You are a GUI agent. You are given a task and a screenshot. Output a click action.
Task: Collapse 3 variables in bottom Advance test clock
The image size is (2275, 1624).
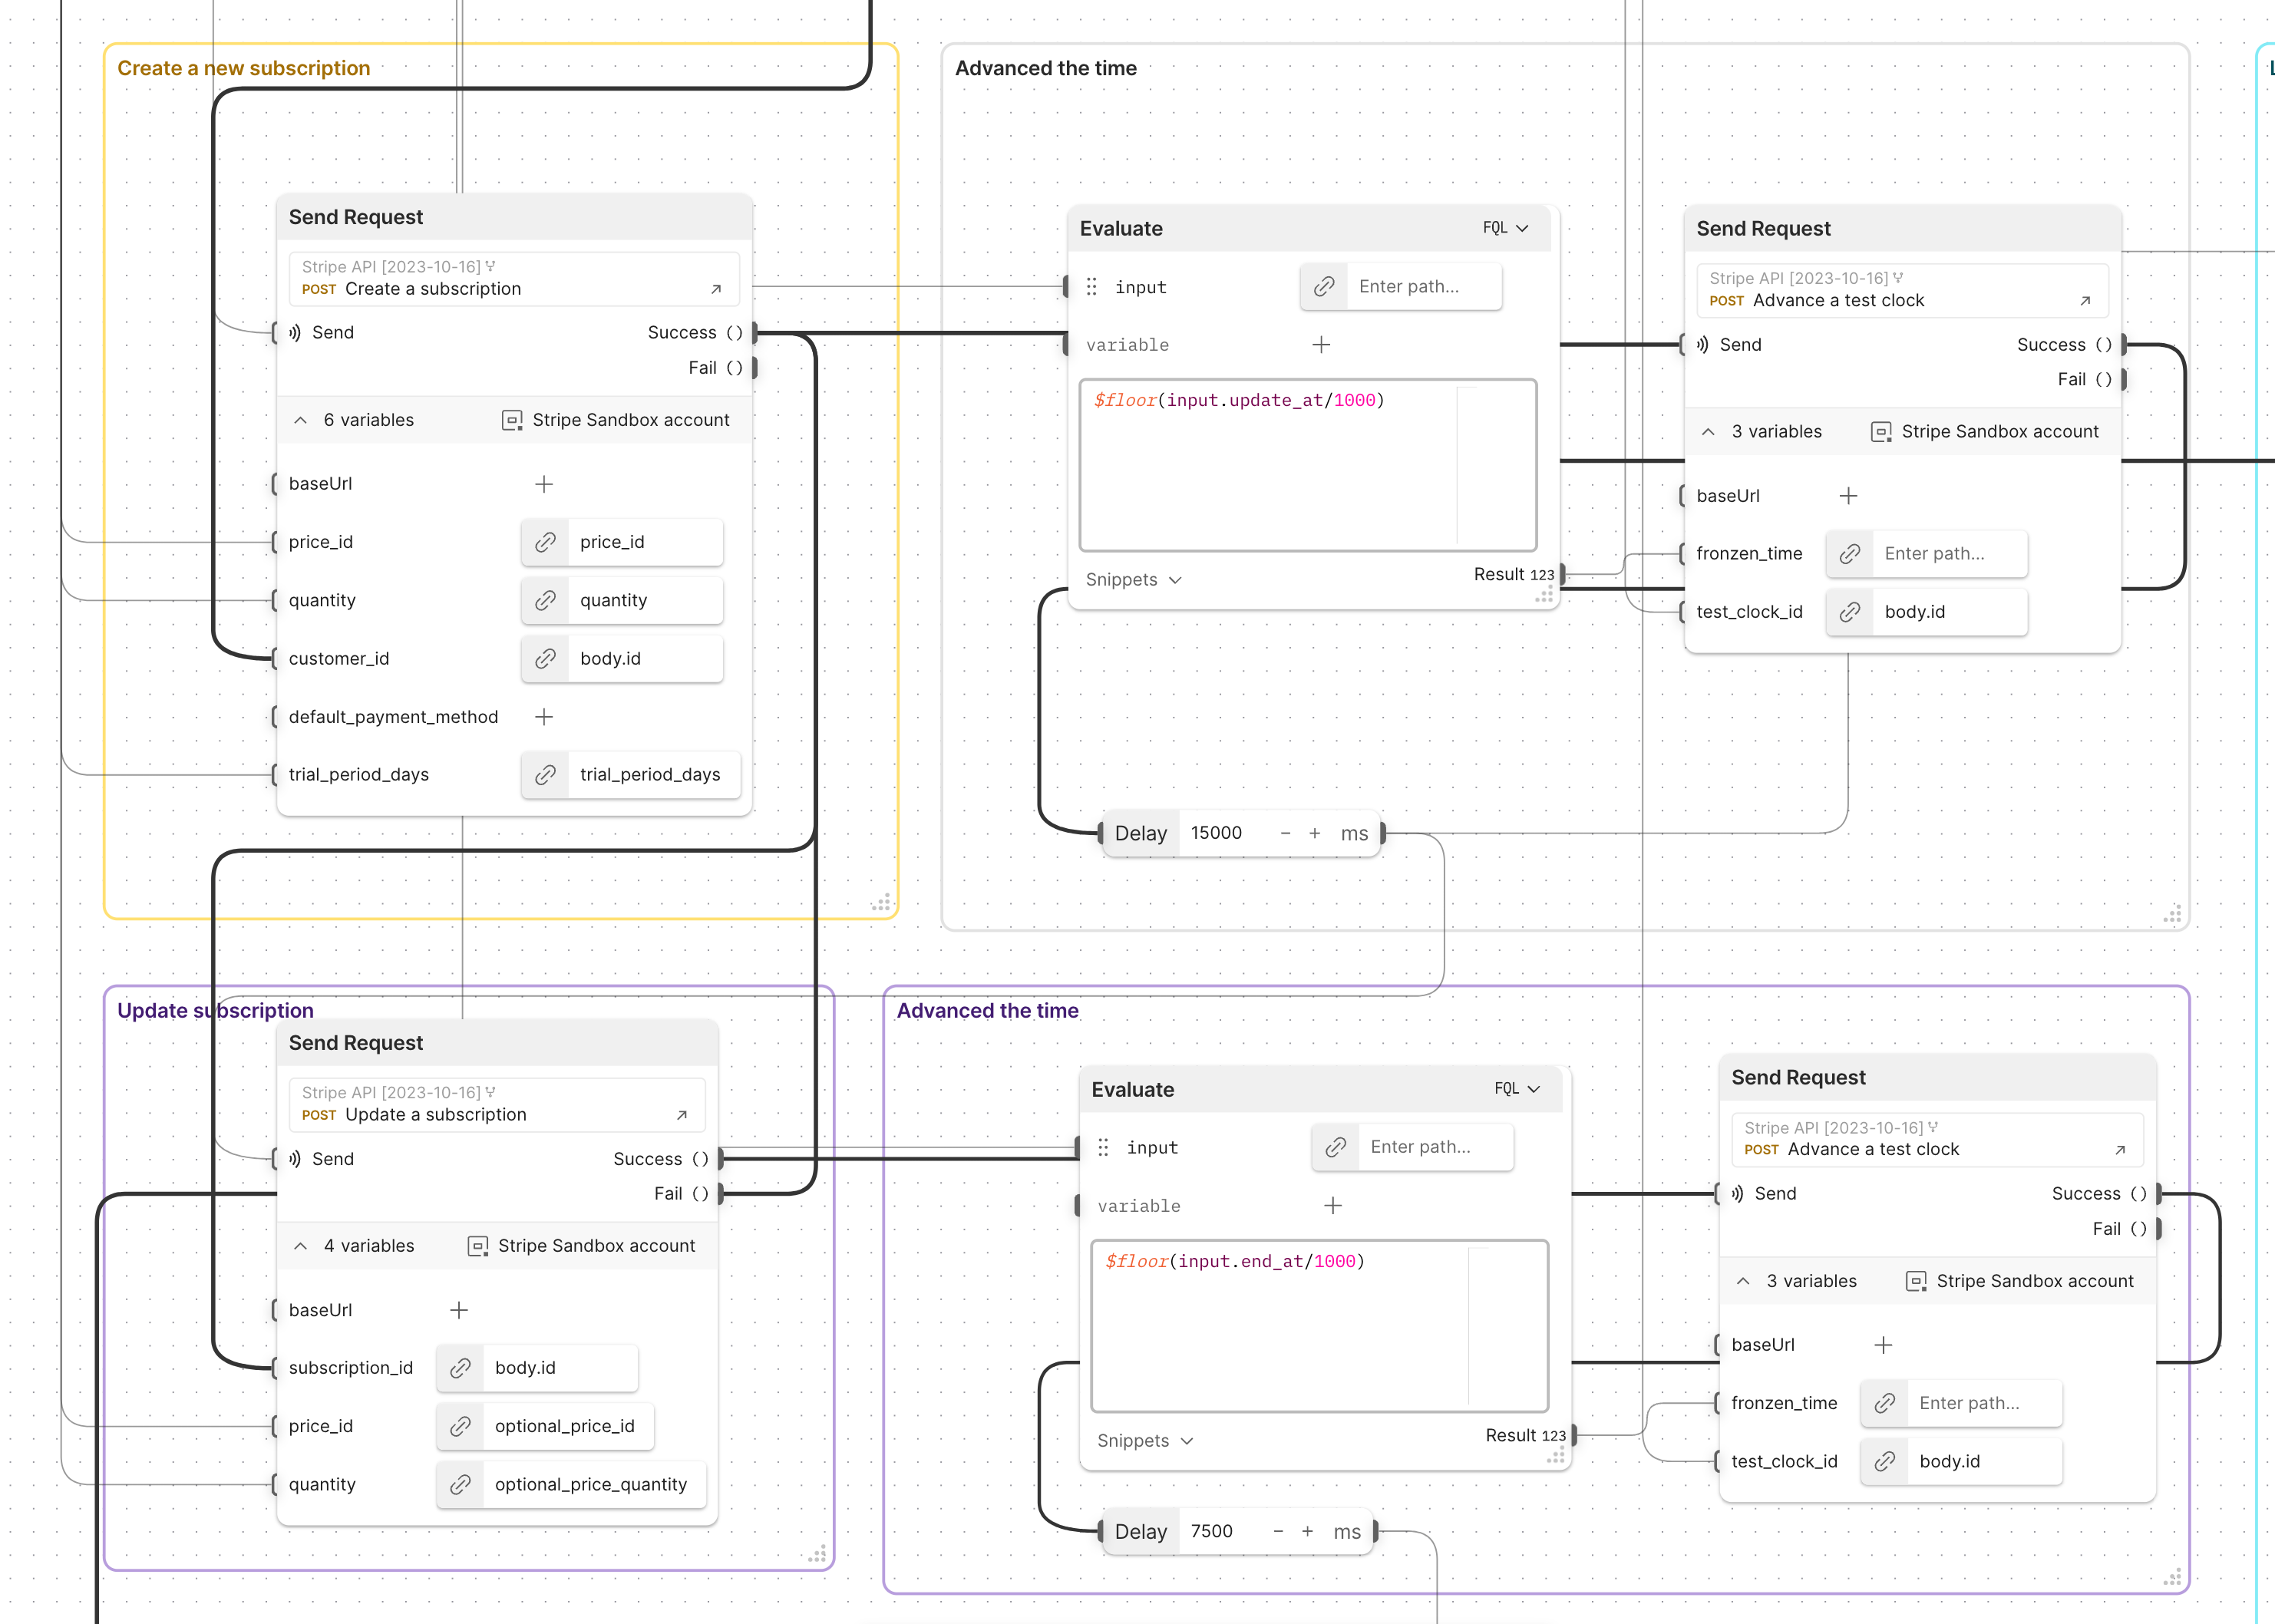(1743, 1281)
